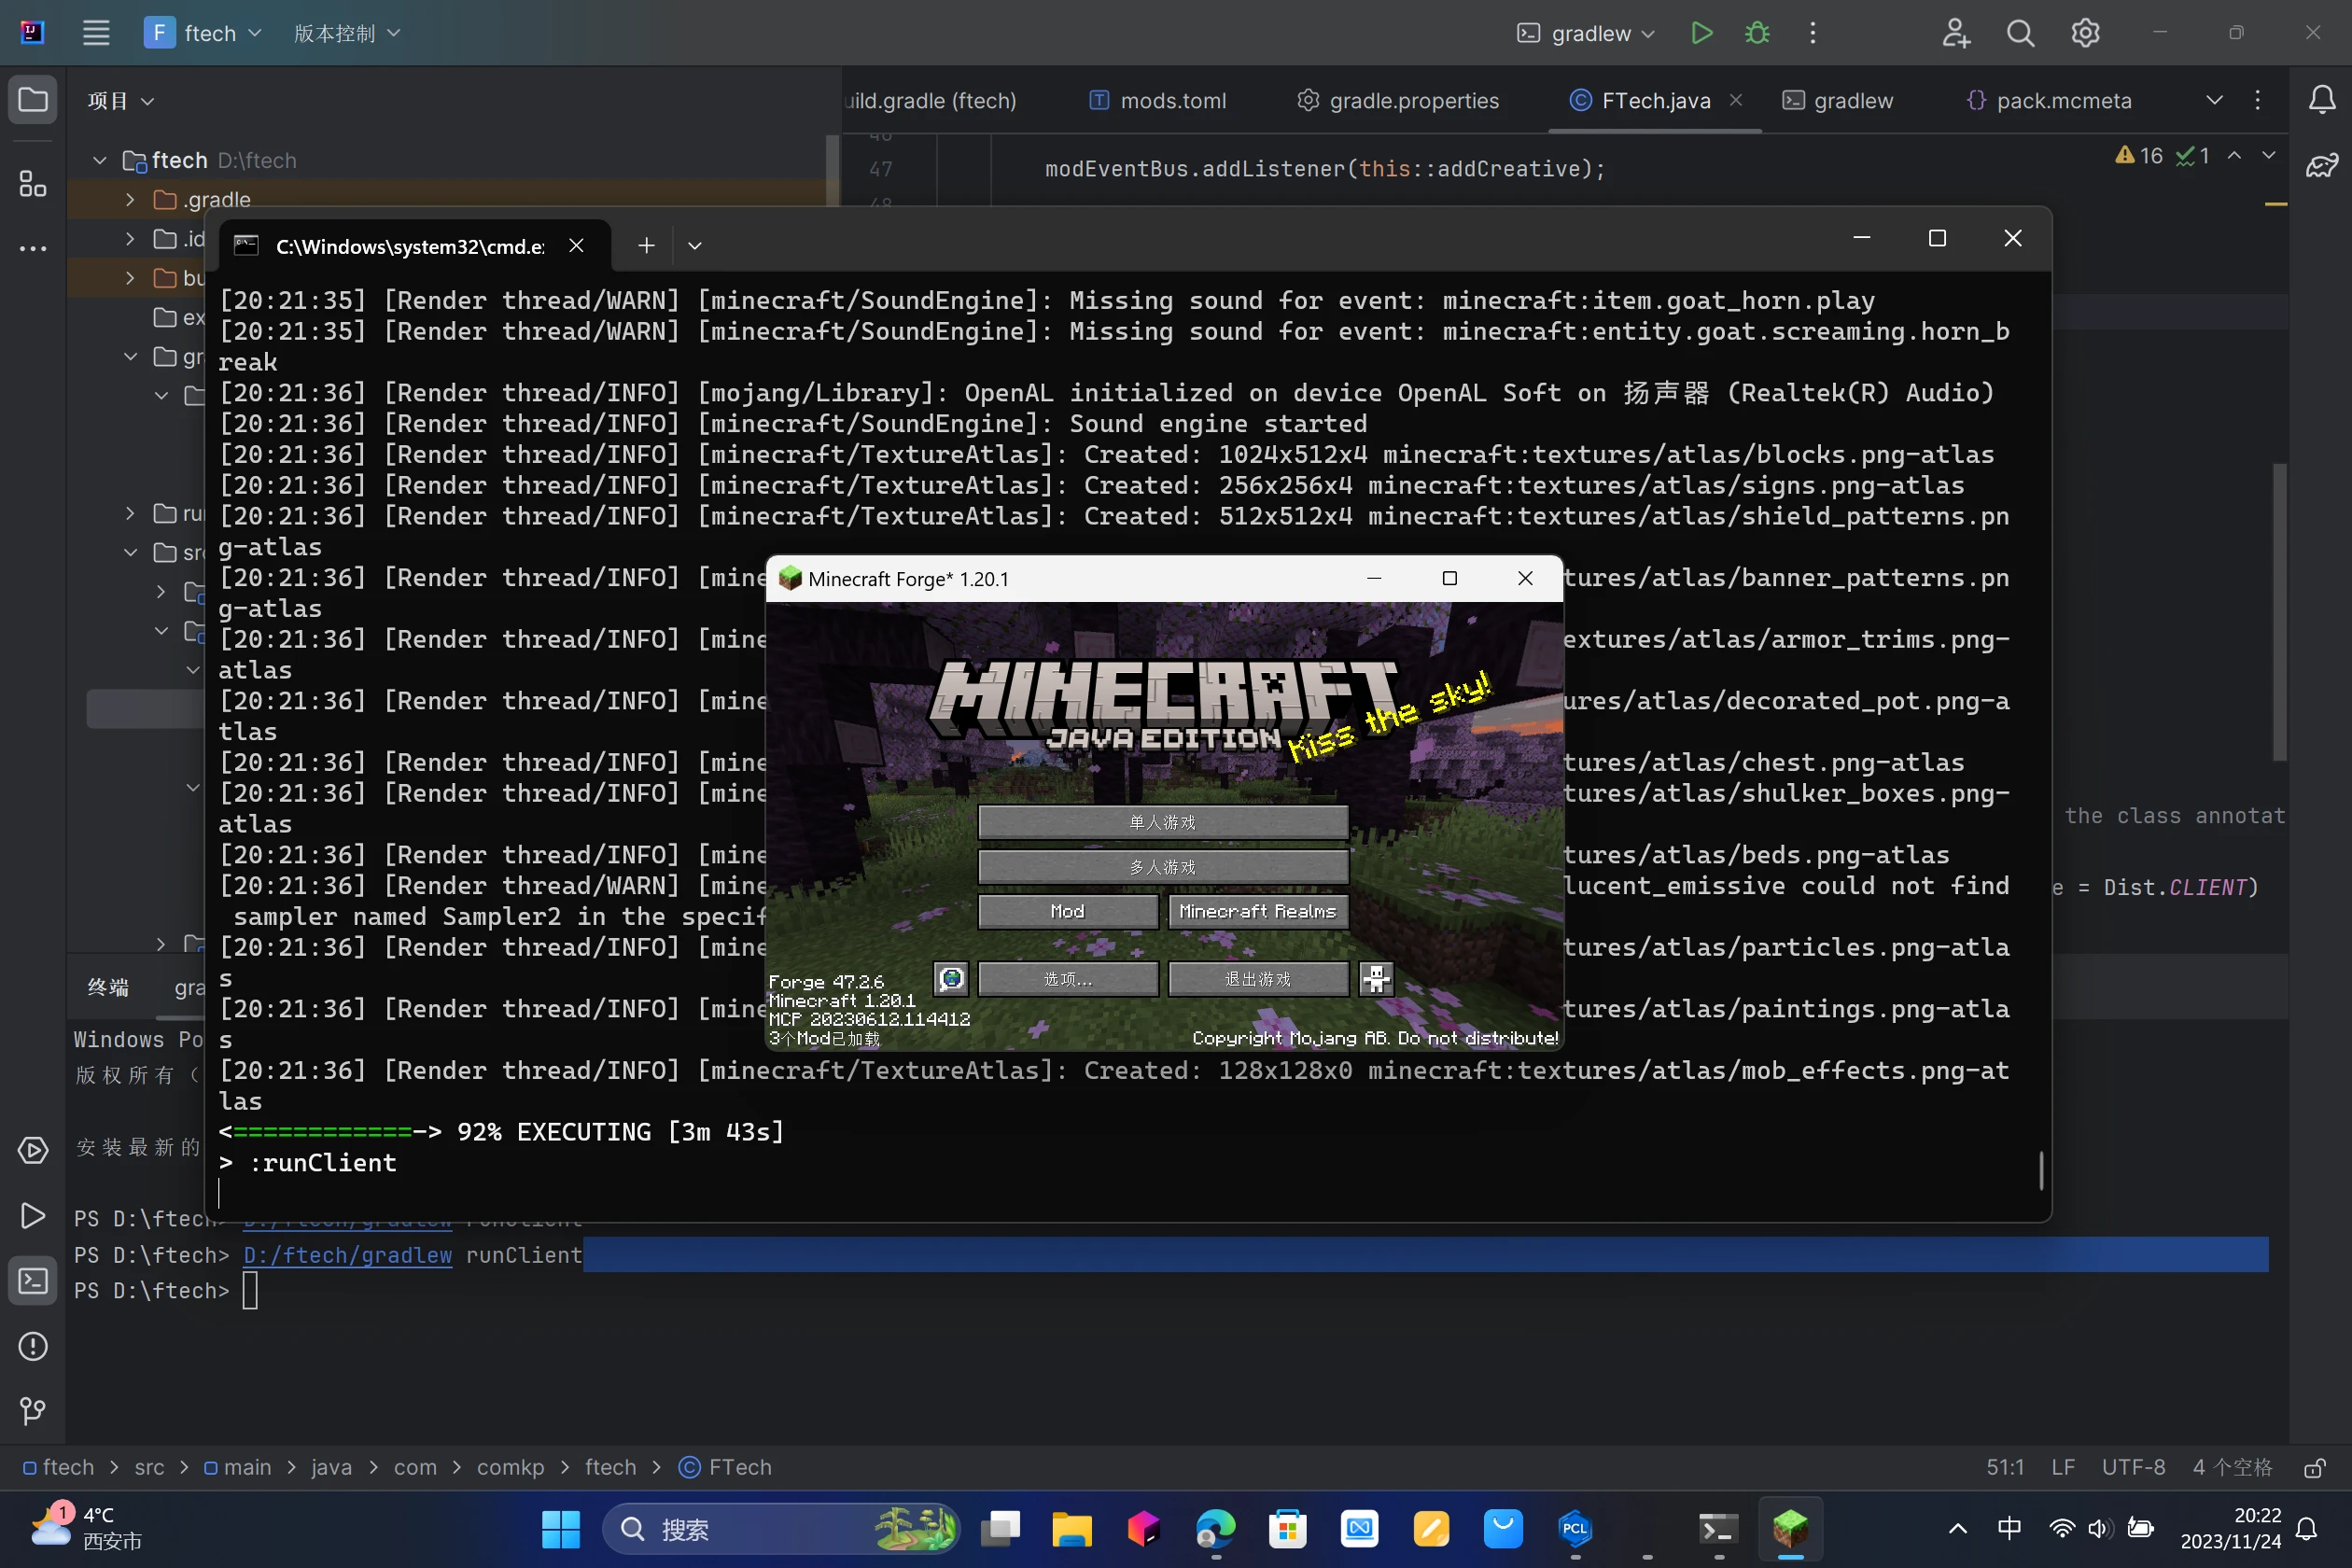Add a new tab in the cmd terminal

coord(646,245)
